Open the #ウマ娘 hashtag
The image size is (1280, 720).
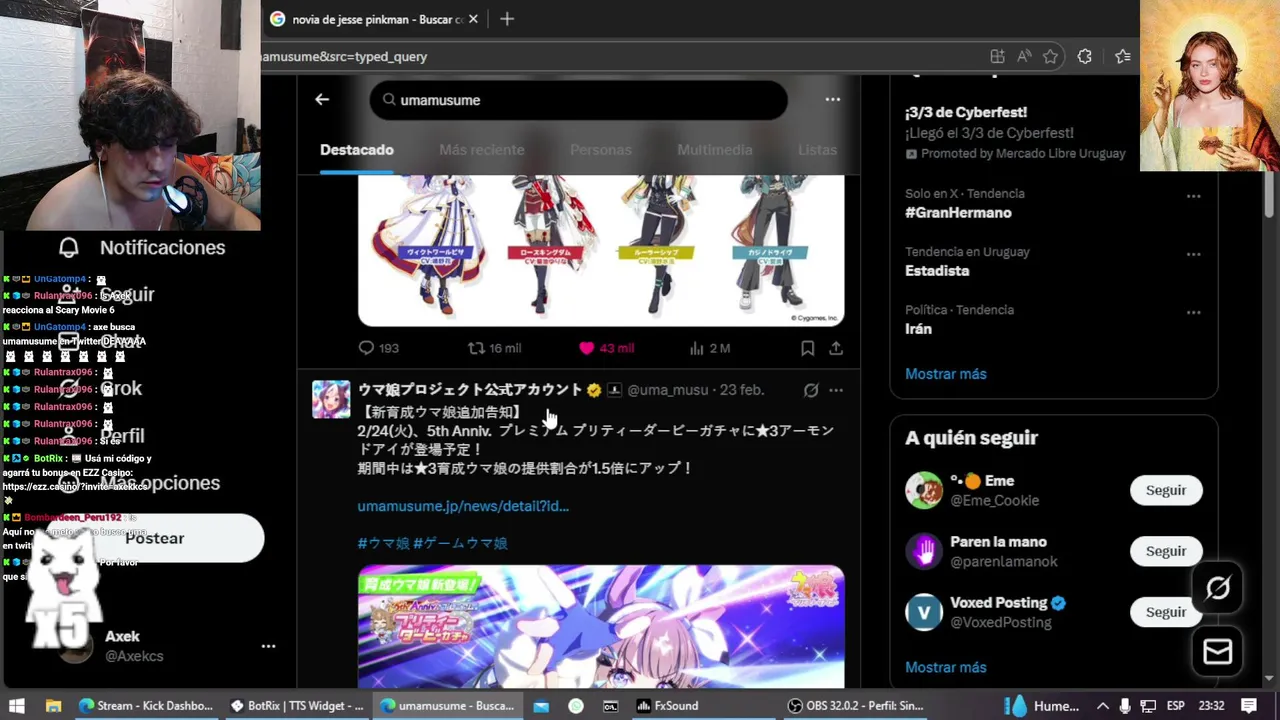[x=383, y=543]
